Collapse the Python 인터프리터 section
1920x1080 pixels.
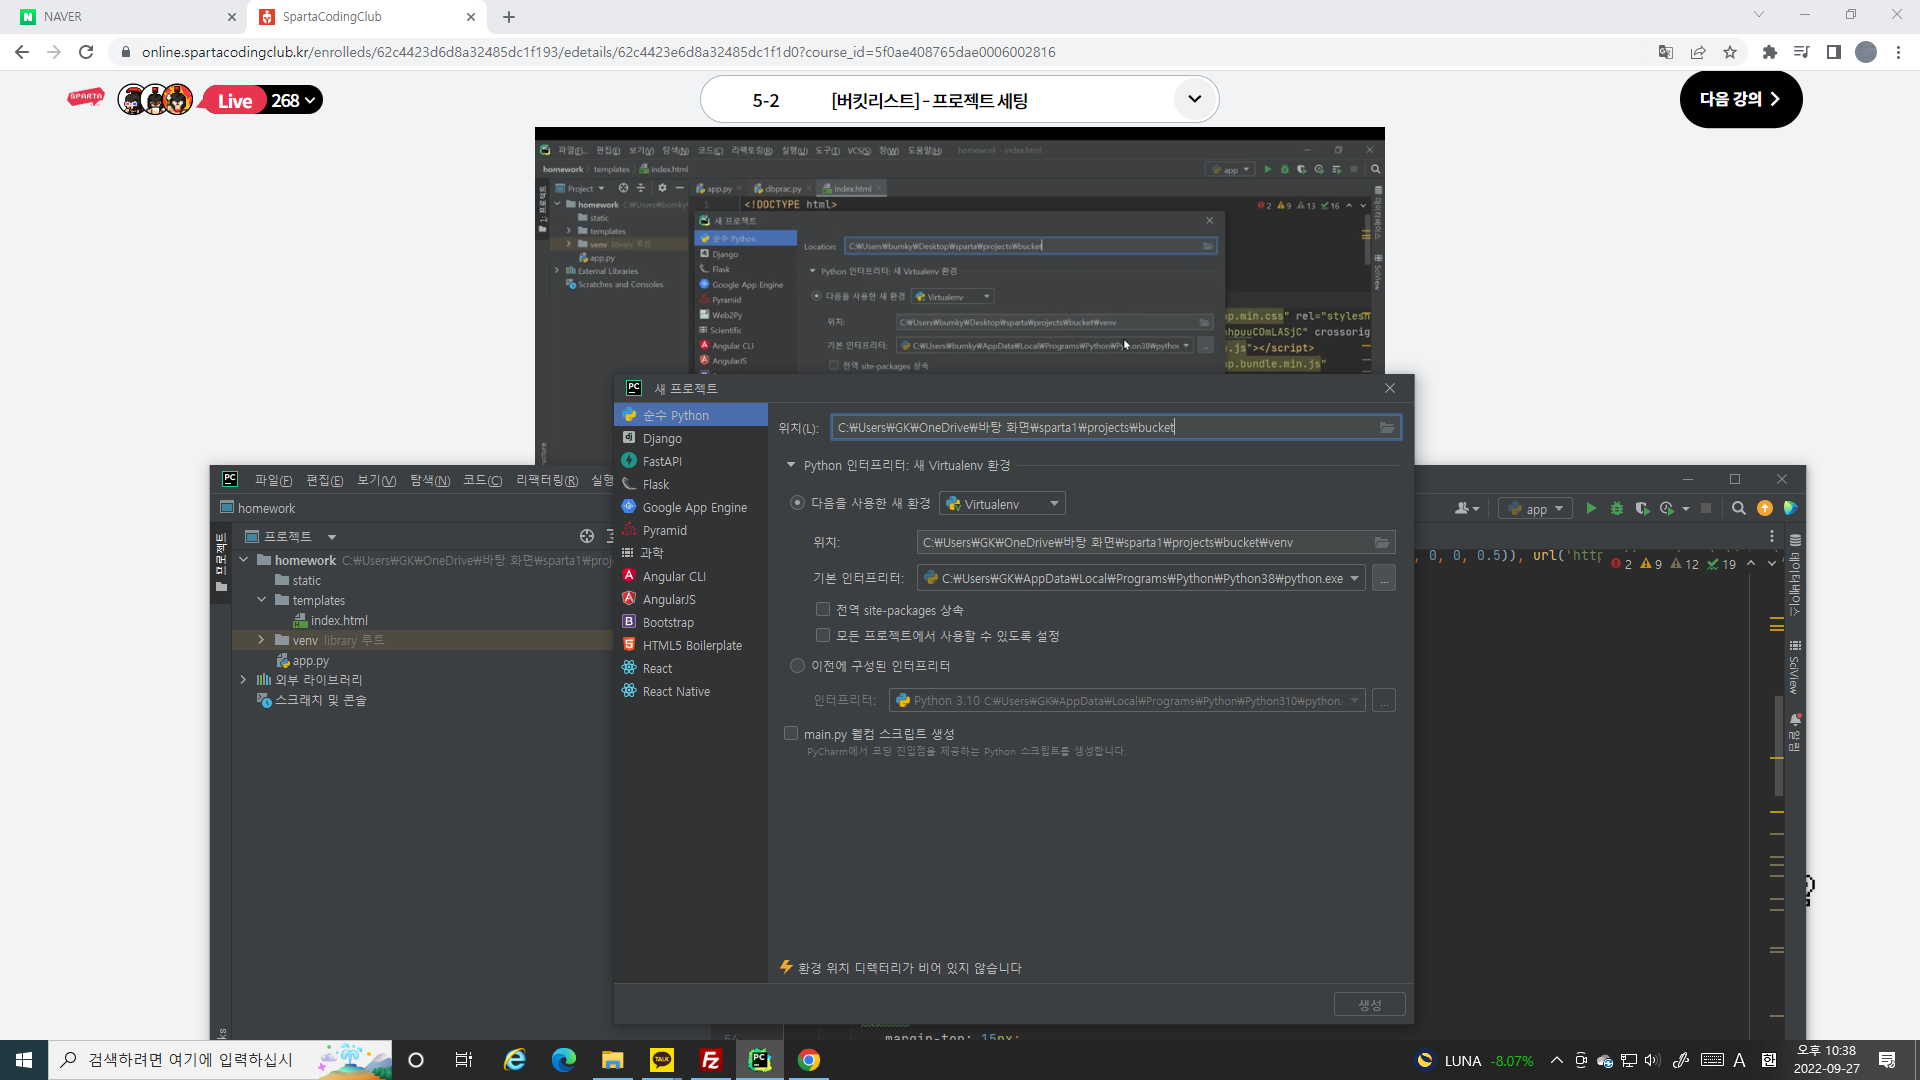(791, 465)
